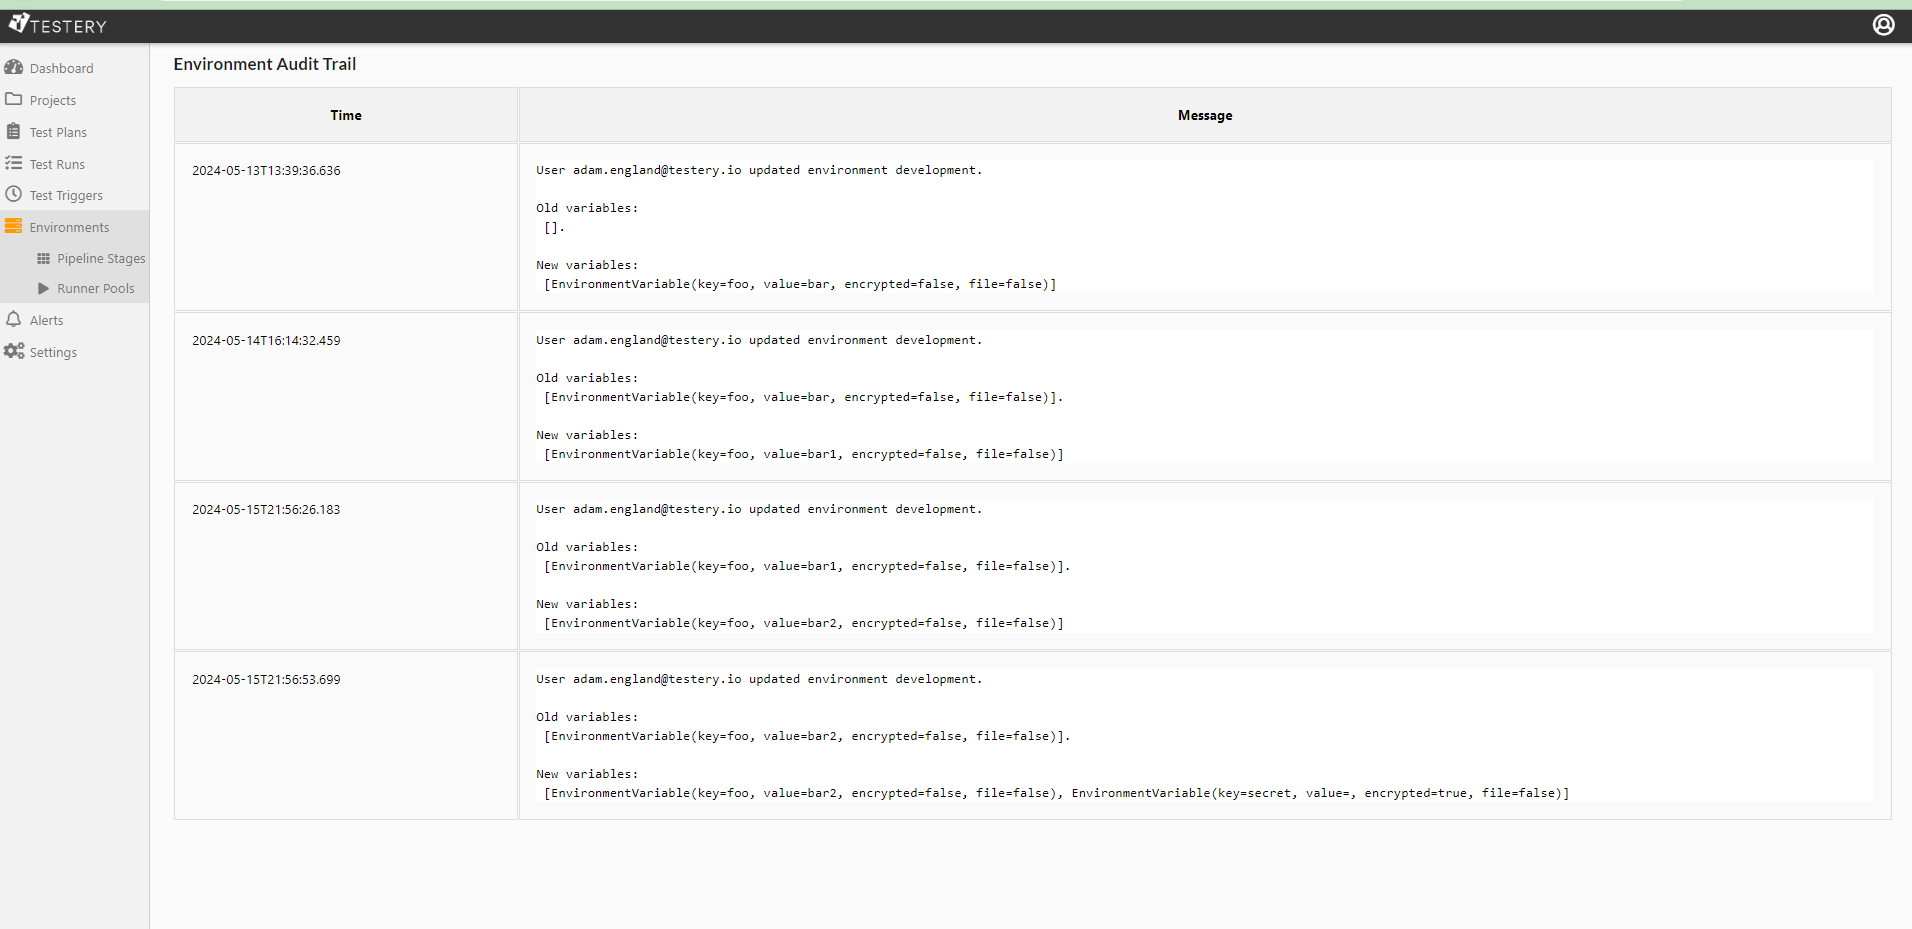Click the Settings gears icon
This screenshot has height=929, width=1912.
[14, 351]
